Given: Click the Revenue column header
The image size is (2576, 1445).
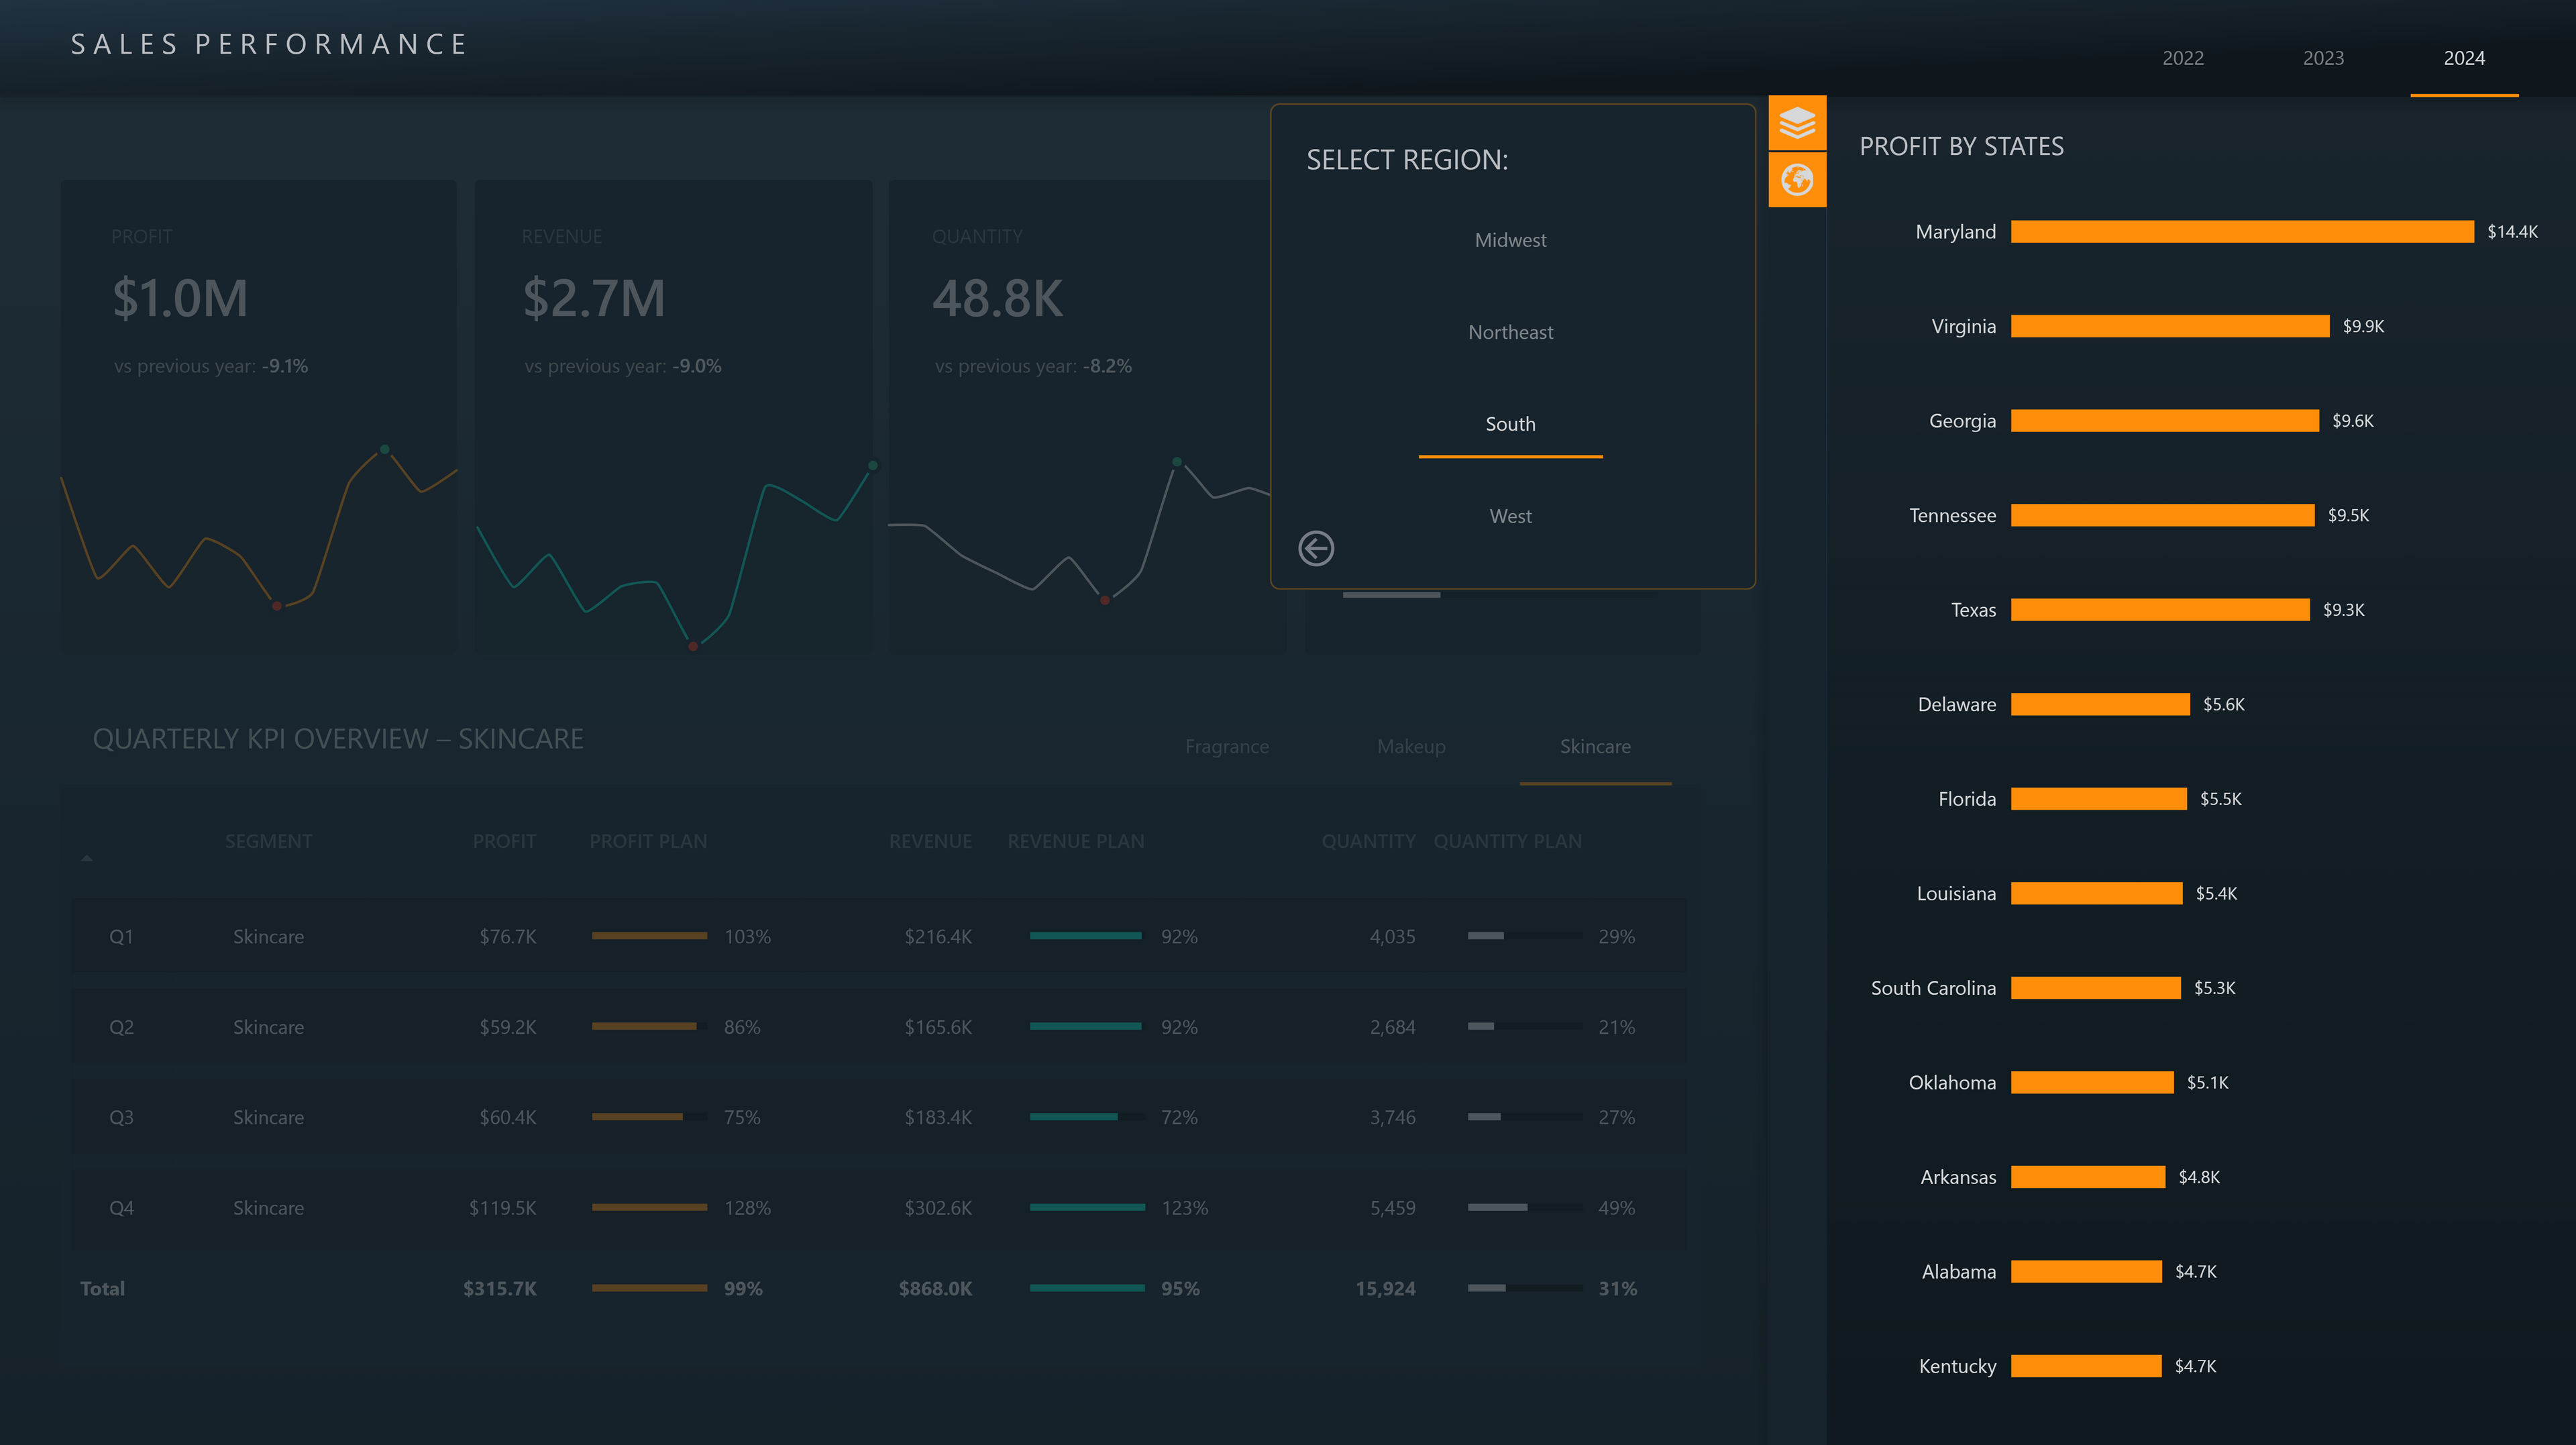Looking at the screenshot, I should (930, 841).
